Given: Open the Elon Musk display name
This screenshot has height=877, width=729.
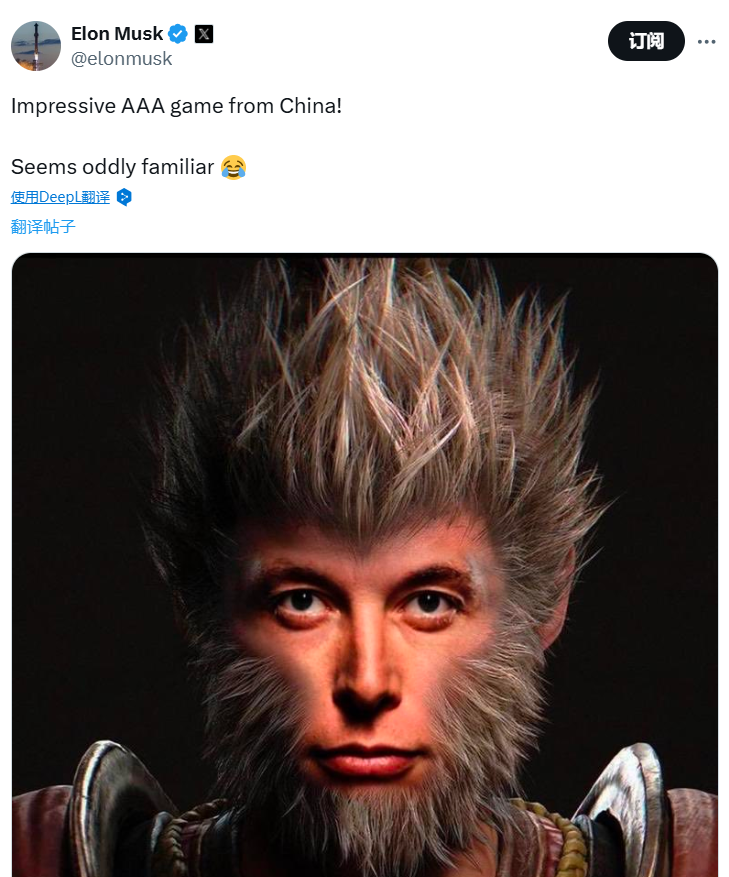Looking at the screenshot, I should (117, 34).
